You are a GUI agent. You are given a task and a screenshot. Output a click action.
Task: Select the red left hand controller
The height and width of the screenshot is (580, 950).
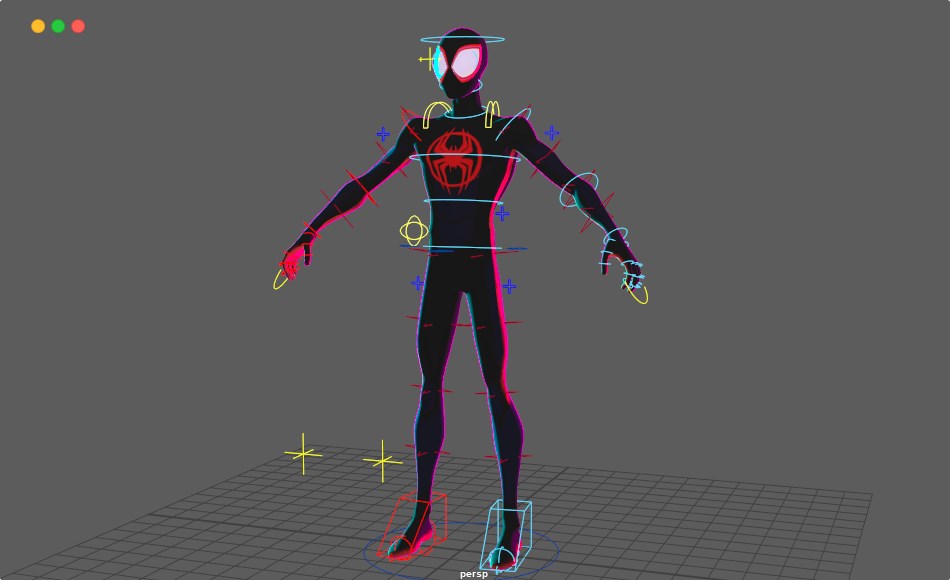[x=290, y=263]
